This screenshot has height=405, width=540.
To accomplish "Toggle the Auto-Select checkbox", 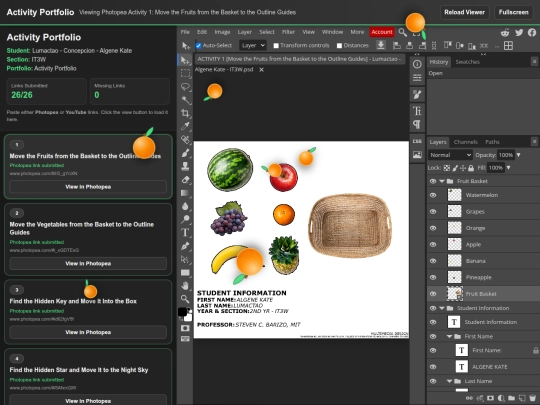I will [x=198, y=45].
